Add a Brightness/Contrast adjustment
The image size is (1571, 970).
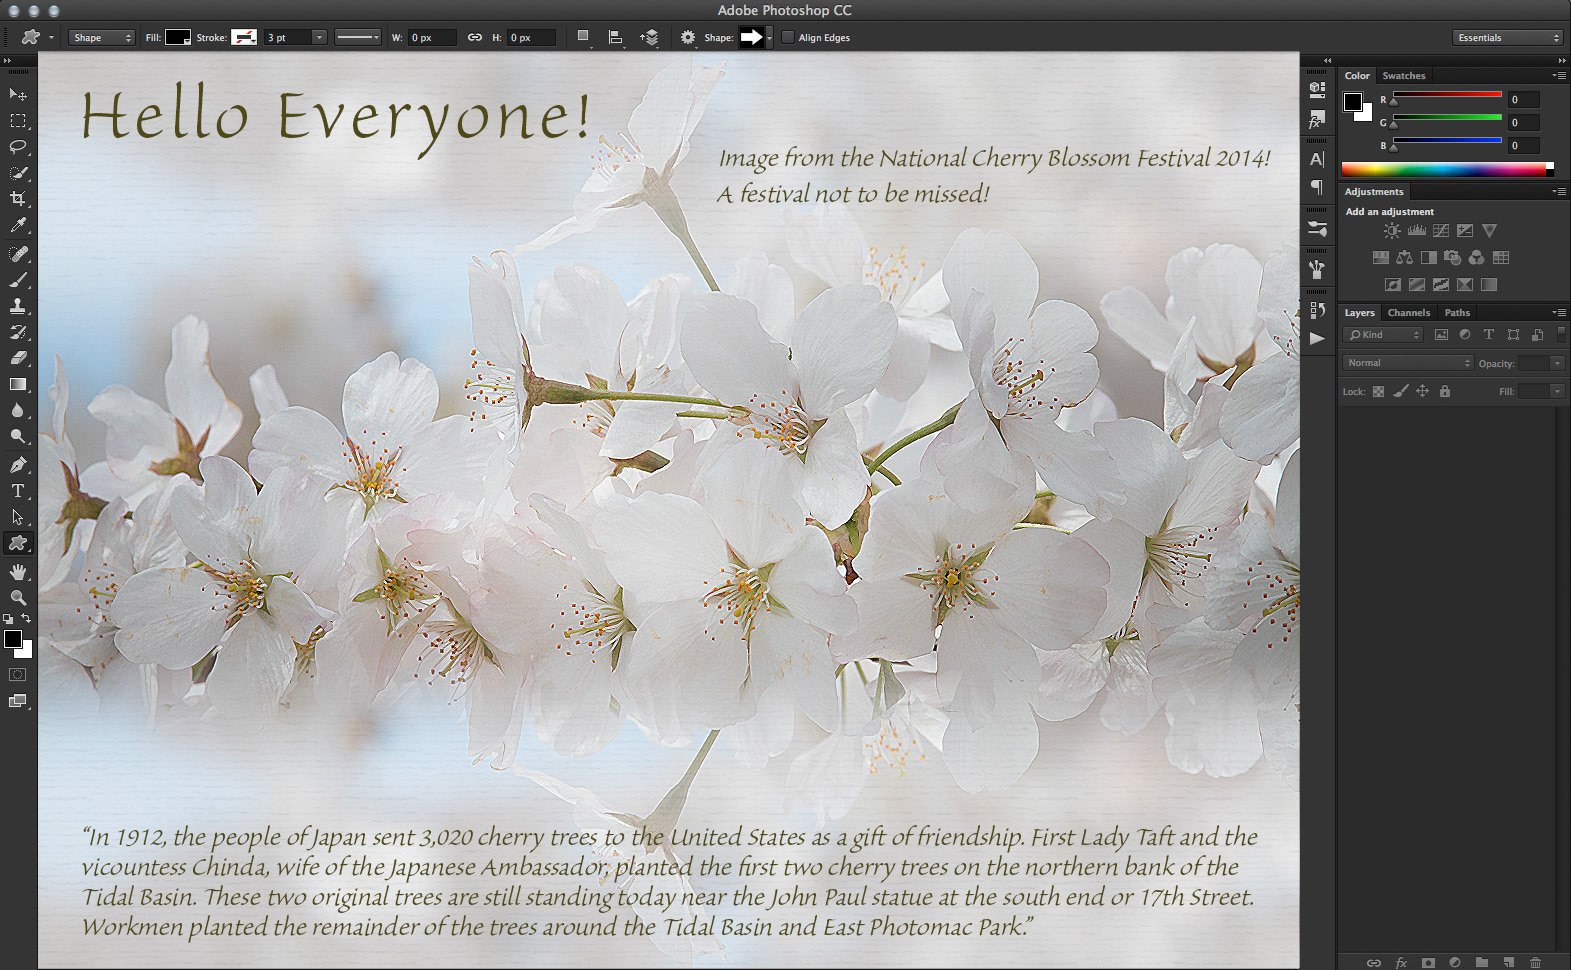1392,231
